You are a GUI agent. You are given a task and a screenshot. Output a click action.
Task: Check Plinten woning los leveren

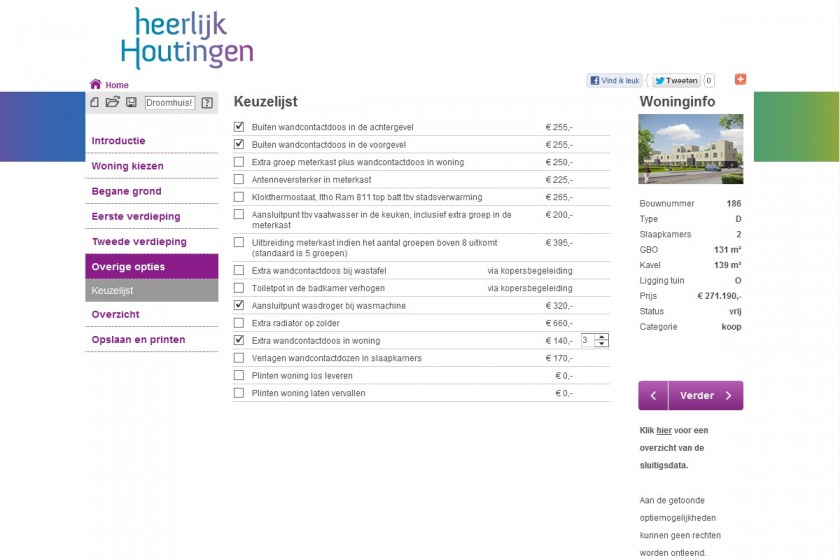239,375
